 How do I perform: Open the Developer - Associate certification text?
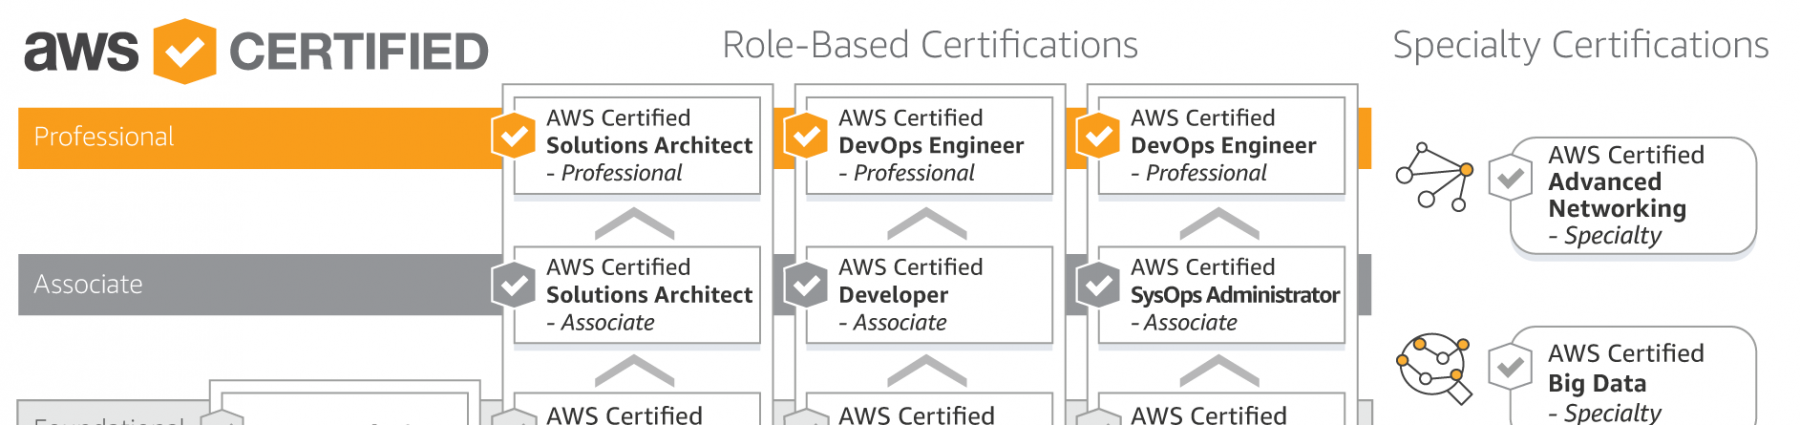pyautogui.click(x=911, y=295)
